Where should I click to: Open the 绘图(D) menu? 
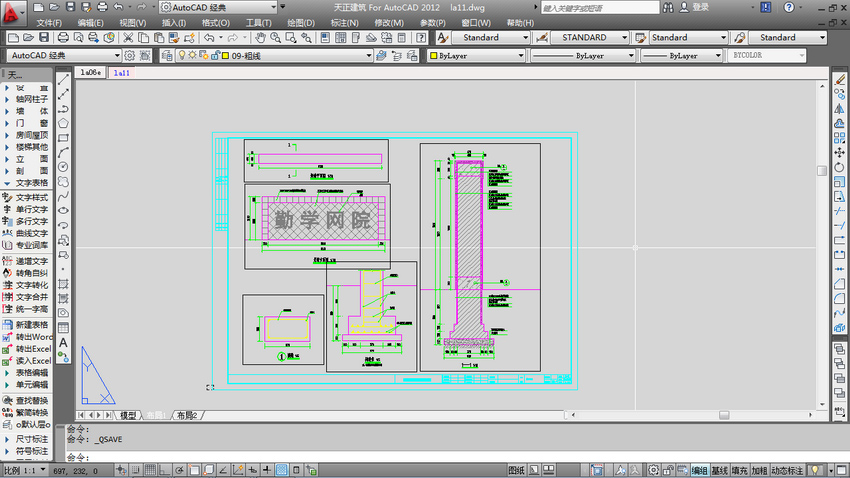click(x=301, y=23)
